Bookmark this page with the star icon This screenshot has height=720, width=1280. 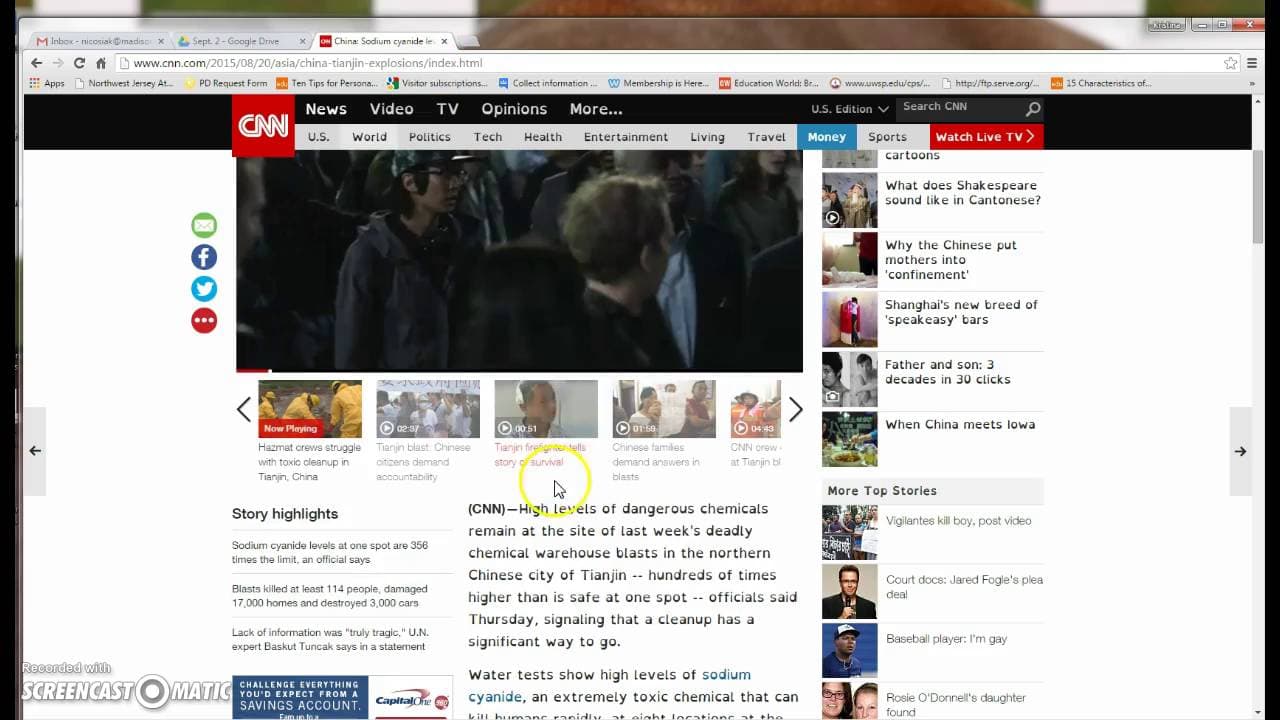(1231, 63)
